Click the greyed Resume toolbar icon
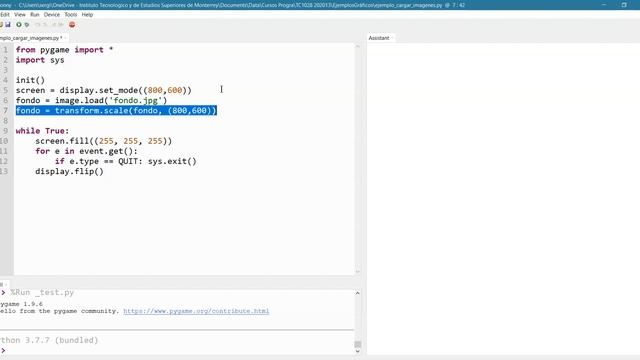 click(x=60, y=24)
